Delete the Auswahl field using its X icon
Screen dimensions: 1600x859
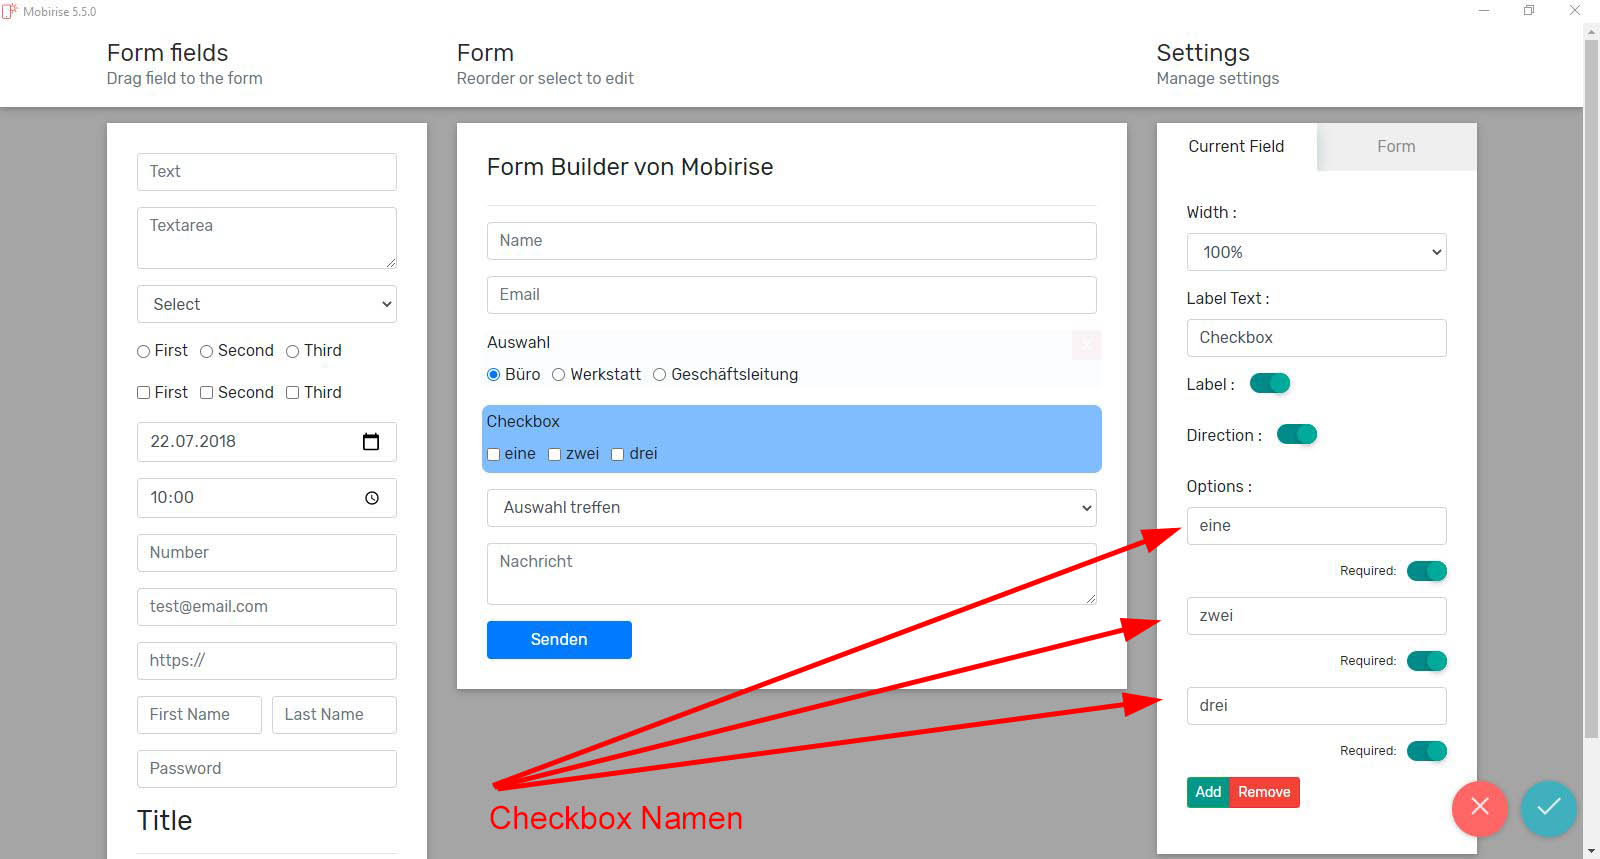pos(1086,344)
